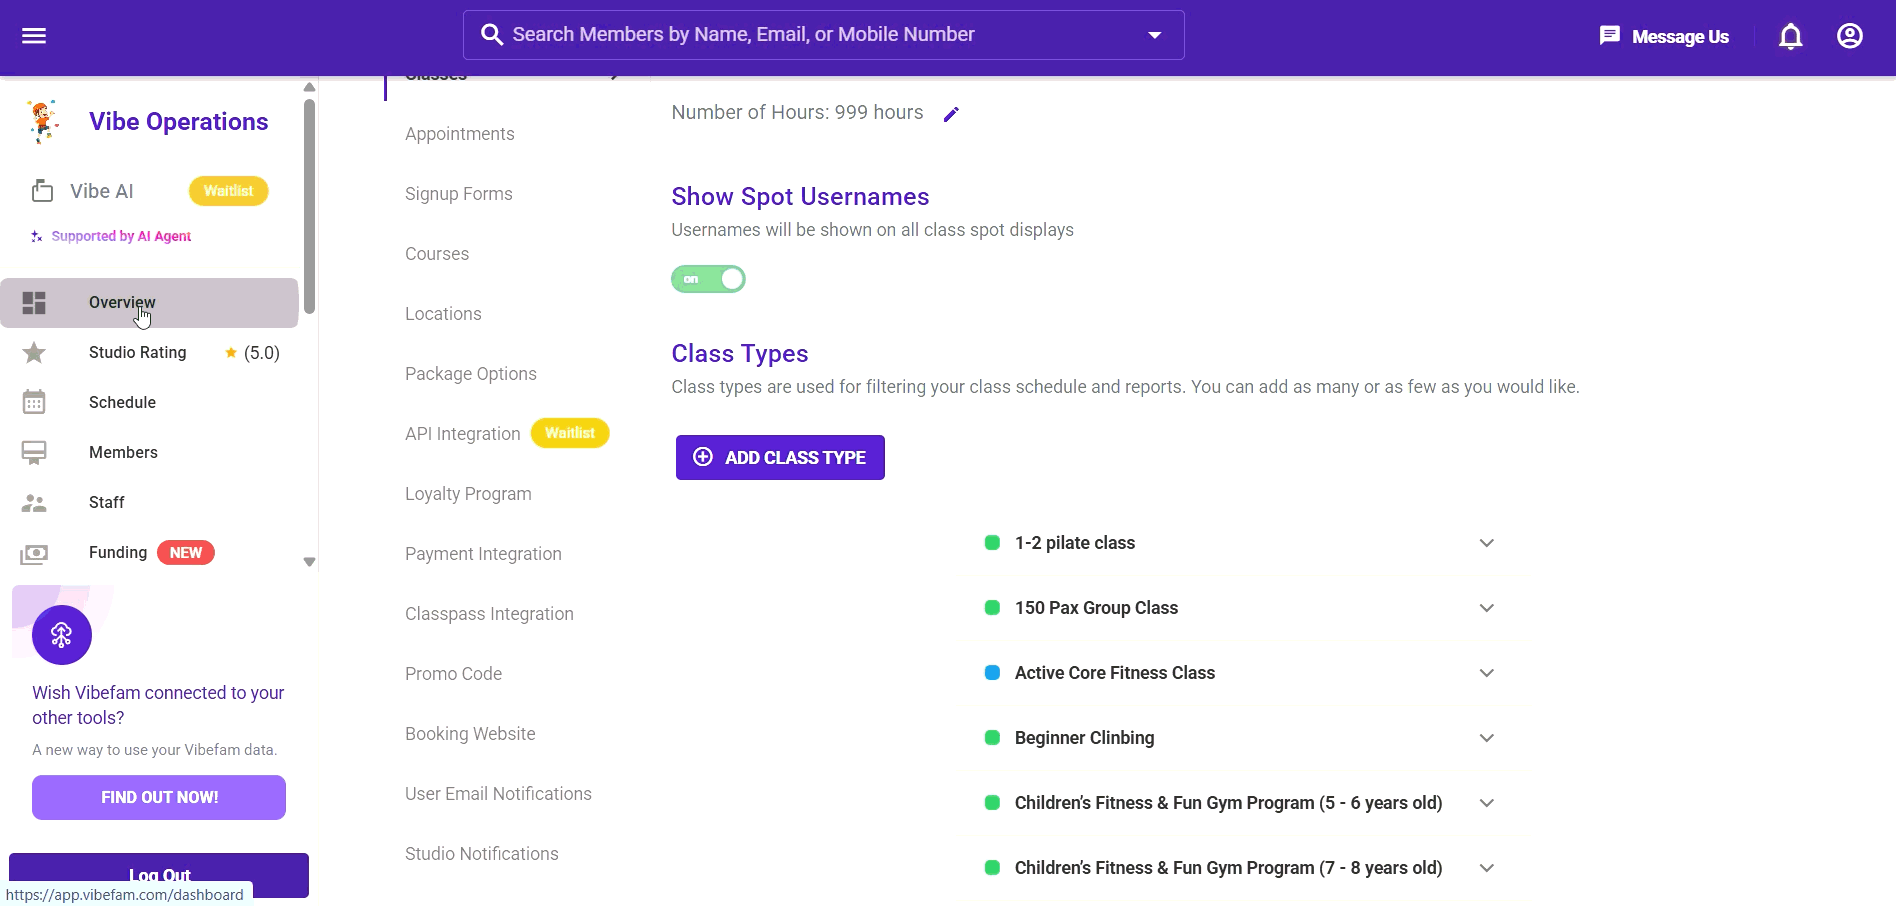Open Classpass Integration settings section
The width and height of the screenshot is (1896, 906).
pyautogui.click(x=489, y=614)
